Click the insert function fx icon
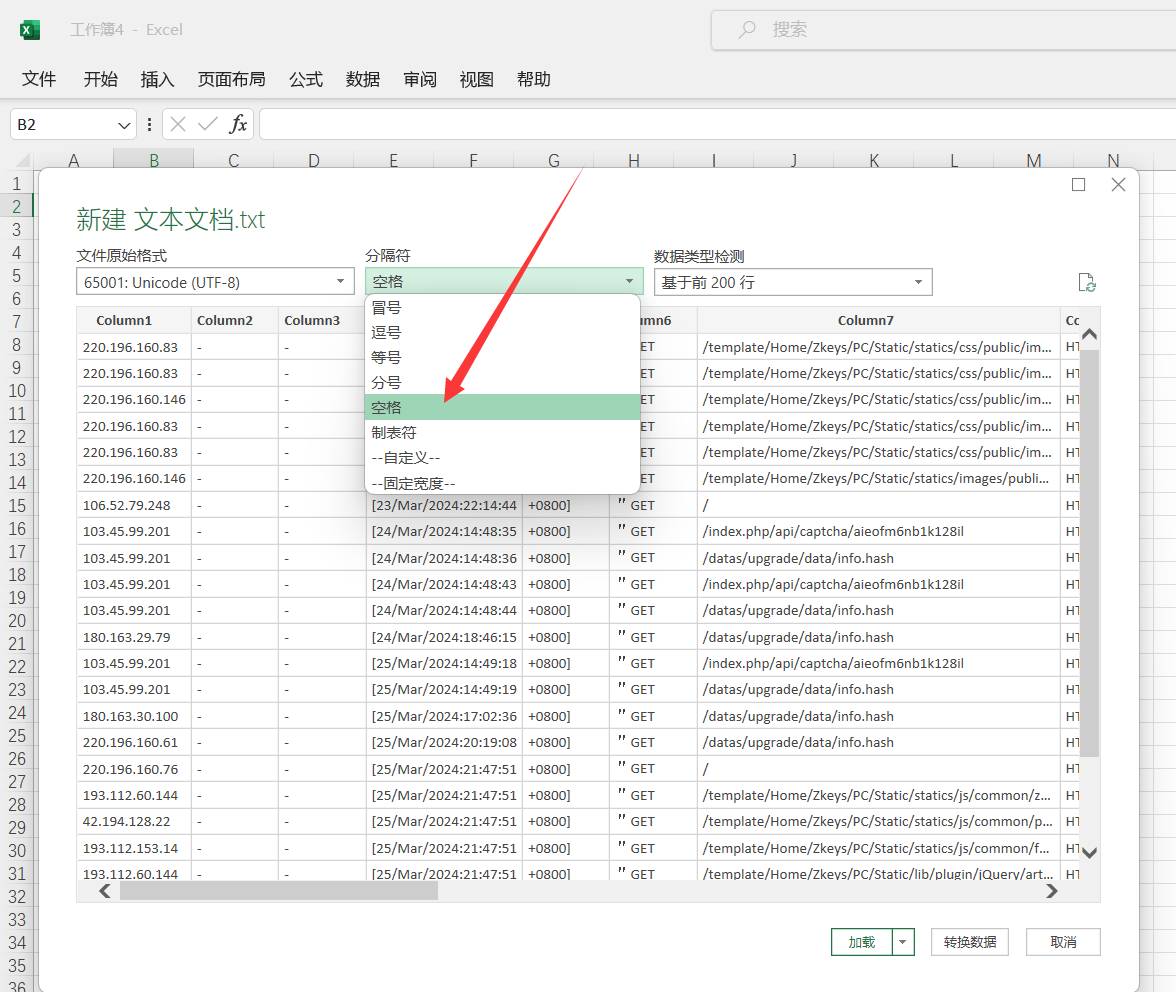 click(x=238, y=124)
